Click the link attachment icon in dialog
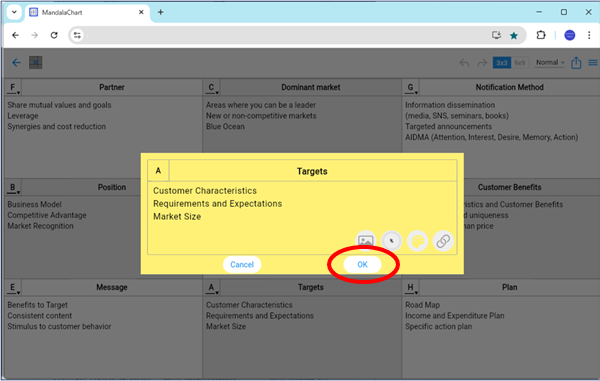The image size is (600, 381). [x=443, y=241]
